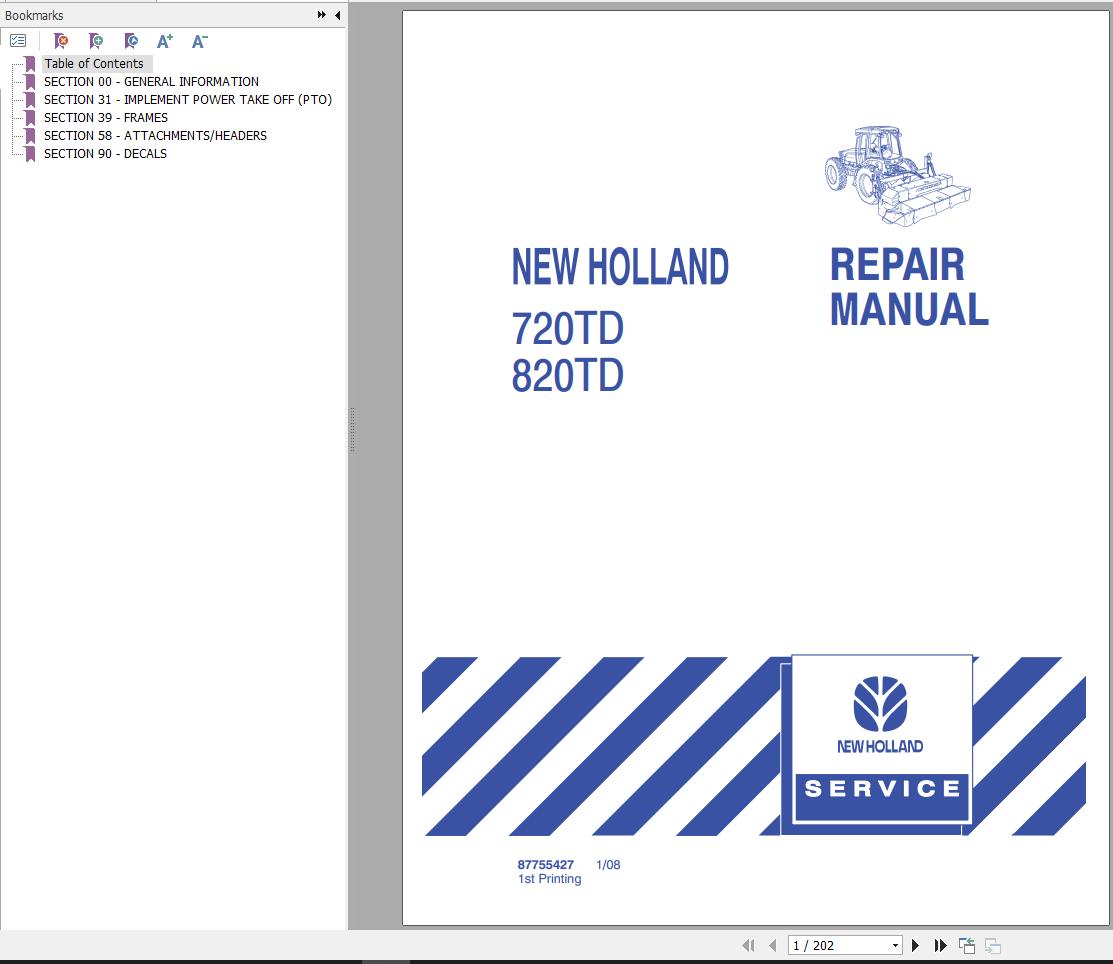This screenshot has width=1113, height=964.
Task: Click the 720TD model text
Action: 567,329
